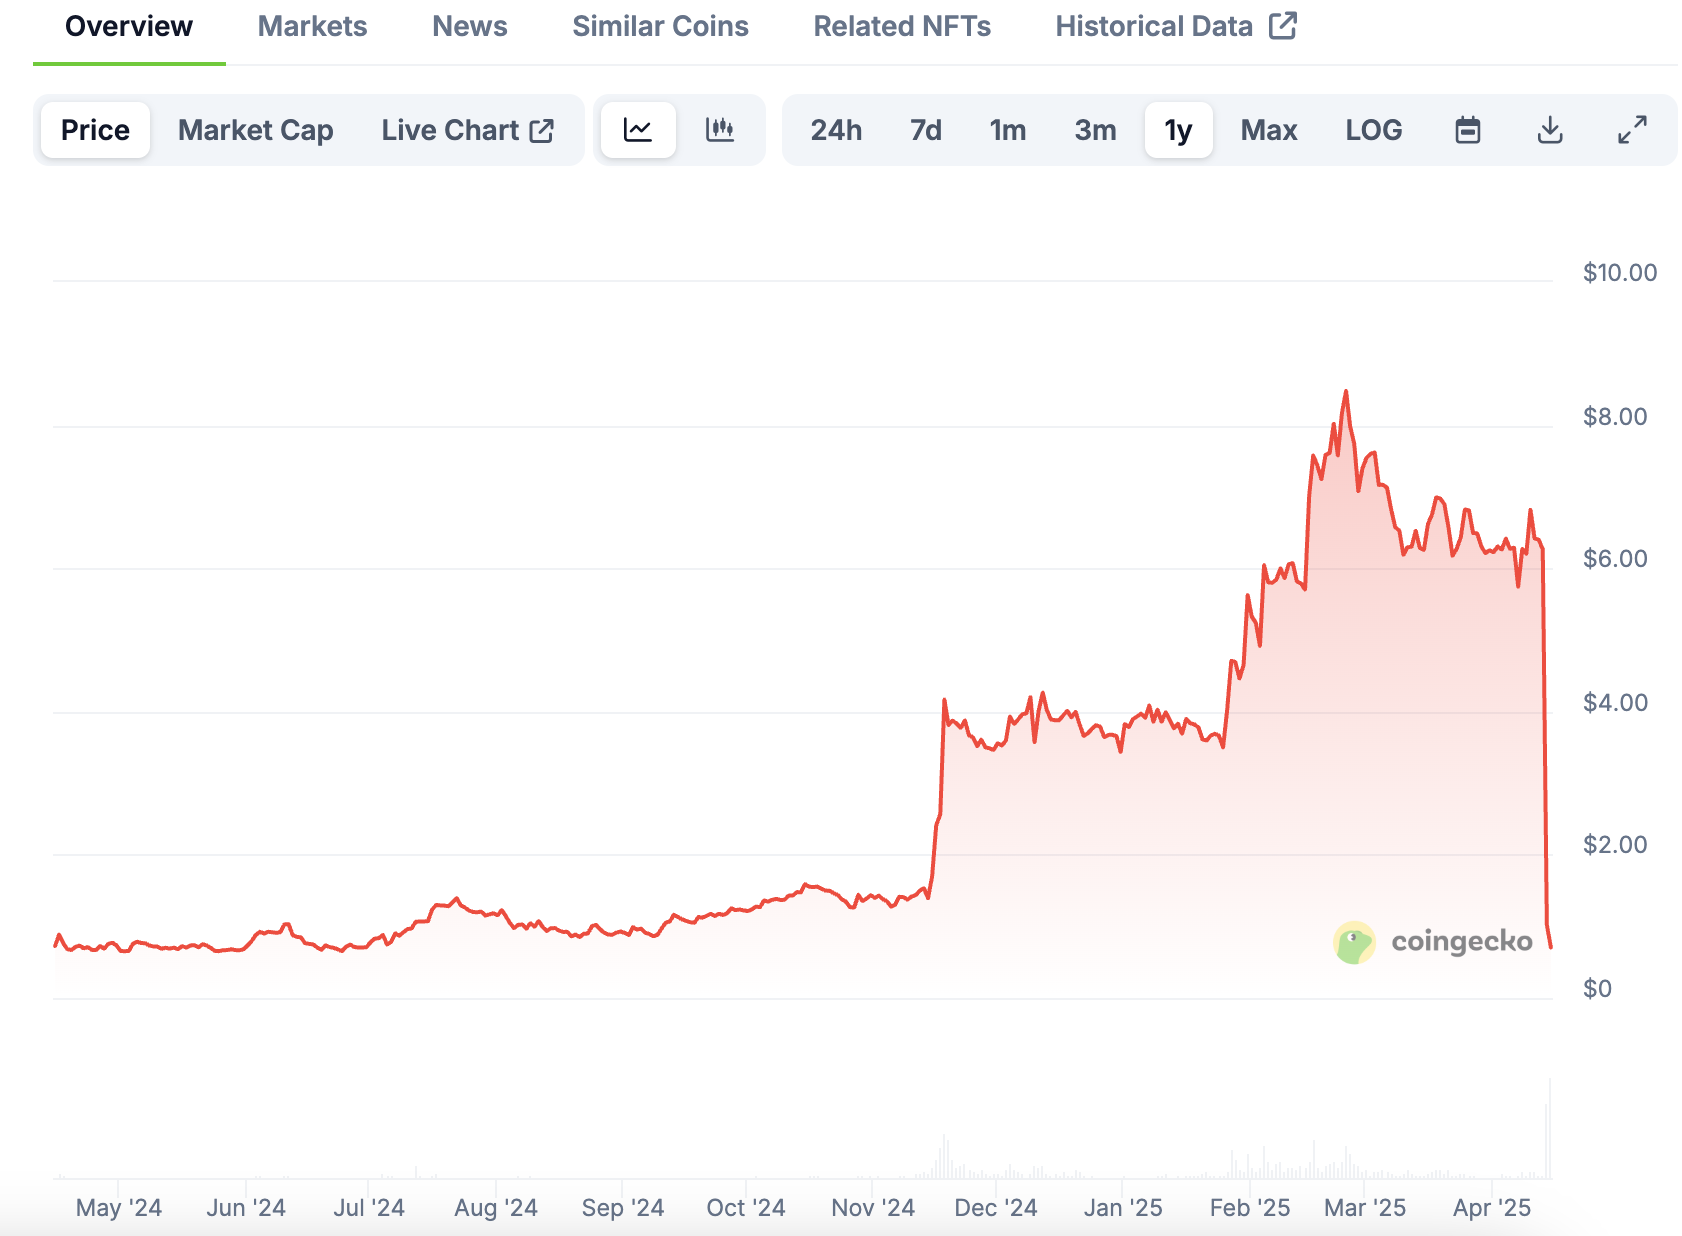View the Related NFTs tab
This screenshot has height=1236, width=1682.
point(901,26)
